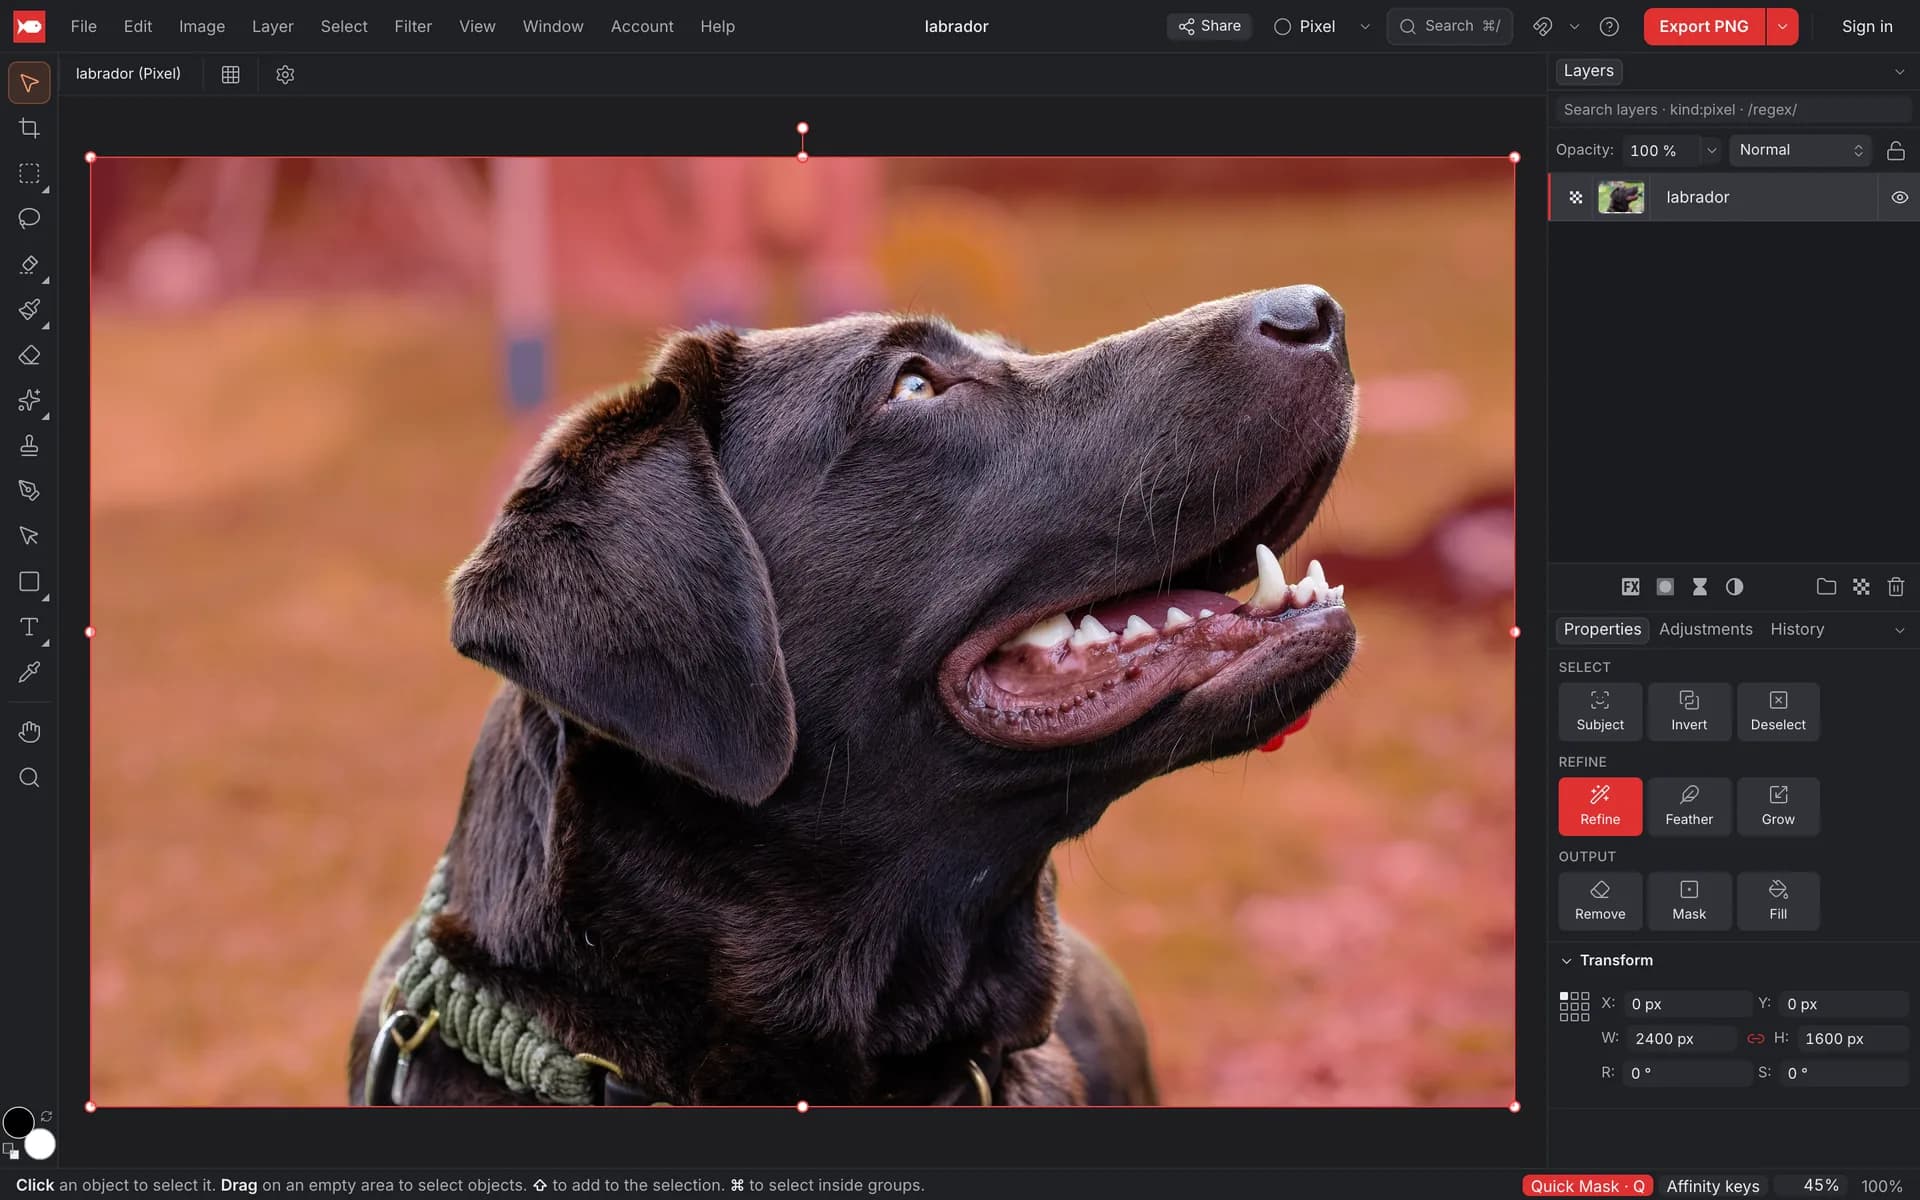1920x1200 pixels.
Task: Toggle Quick Mask mode
Action: tap(1587, 1186)
